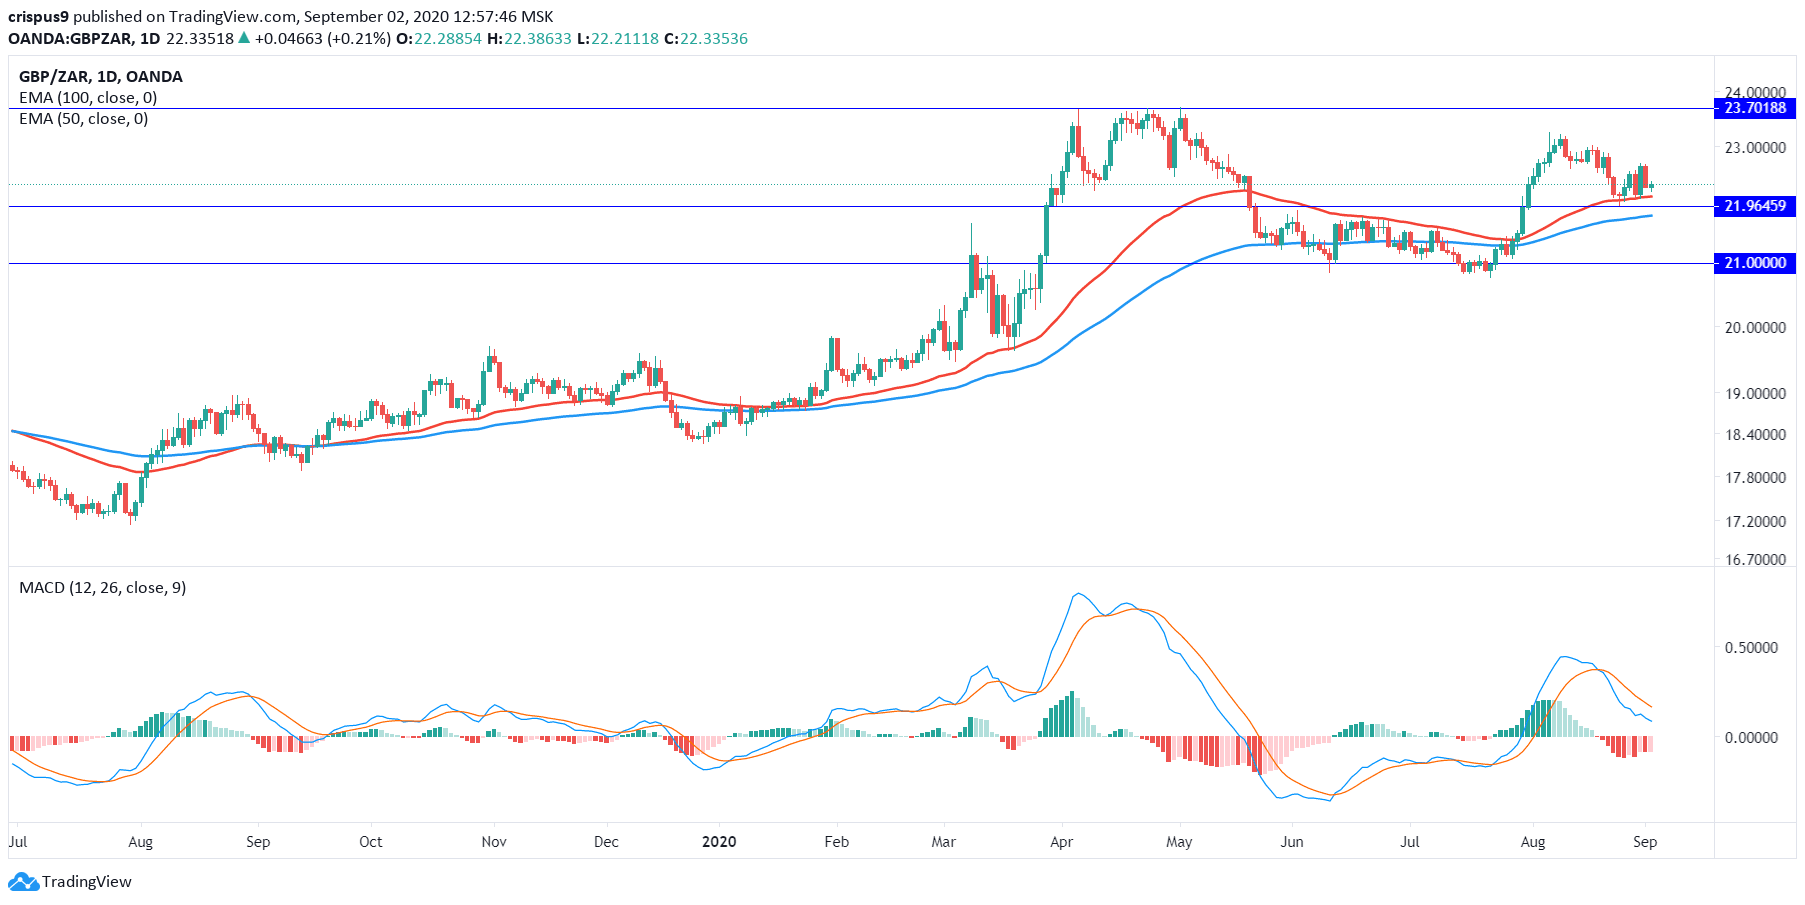The width and height of the screenshot is (1805, 905).
Task: Click the 20.00000 price axis label
Action: pos(1755,328)
